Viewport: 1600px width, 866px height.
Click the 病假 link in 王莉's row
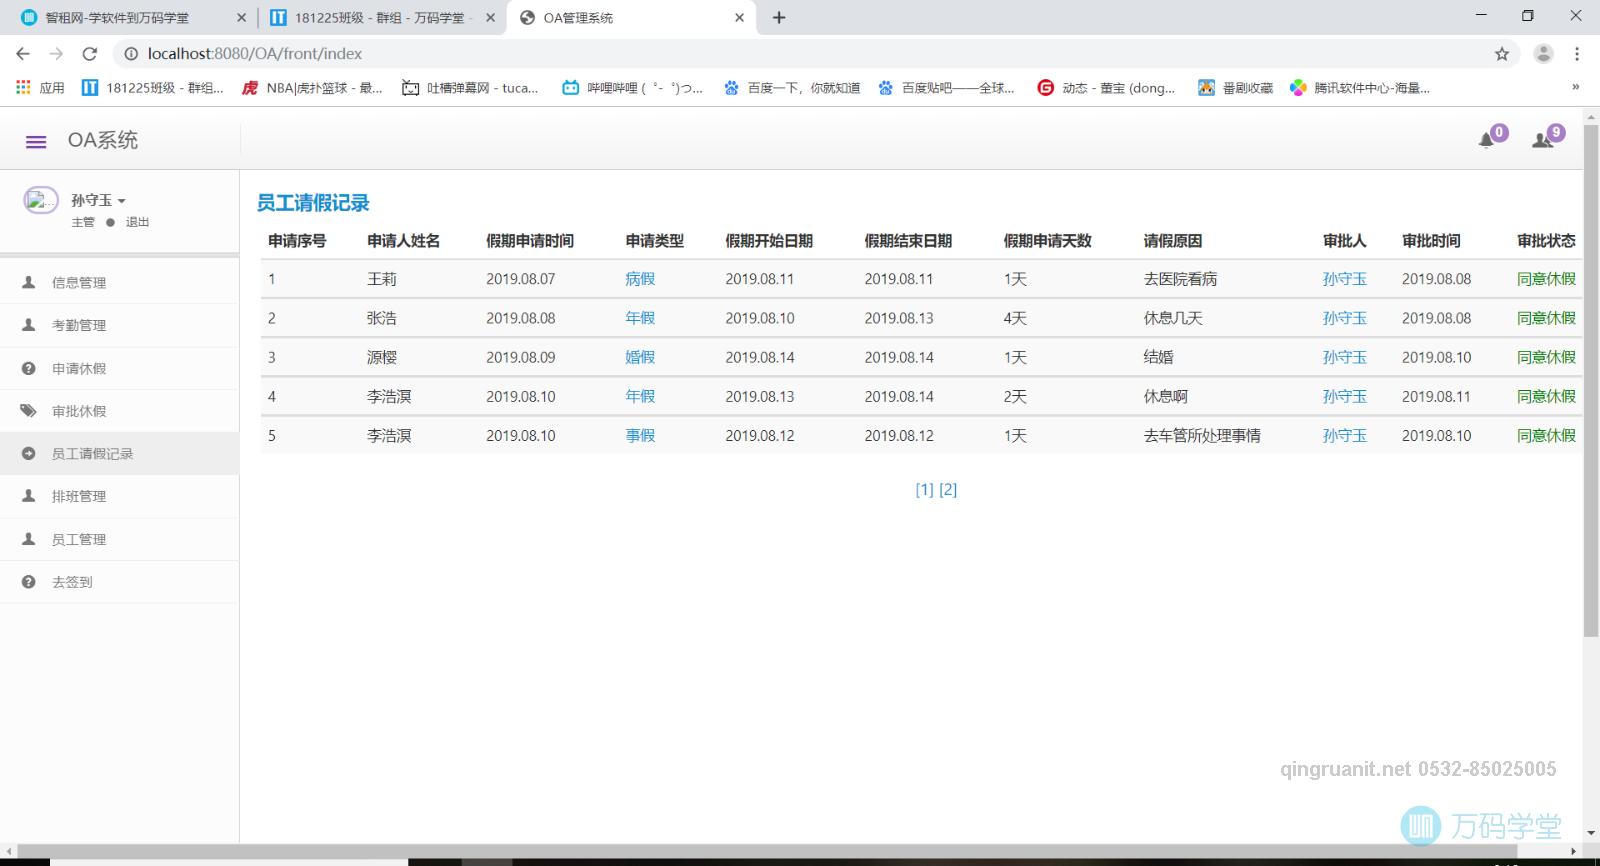coord(640,279)
